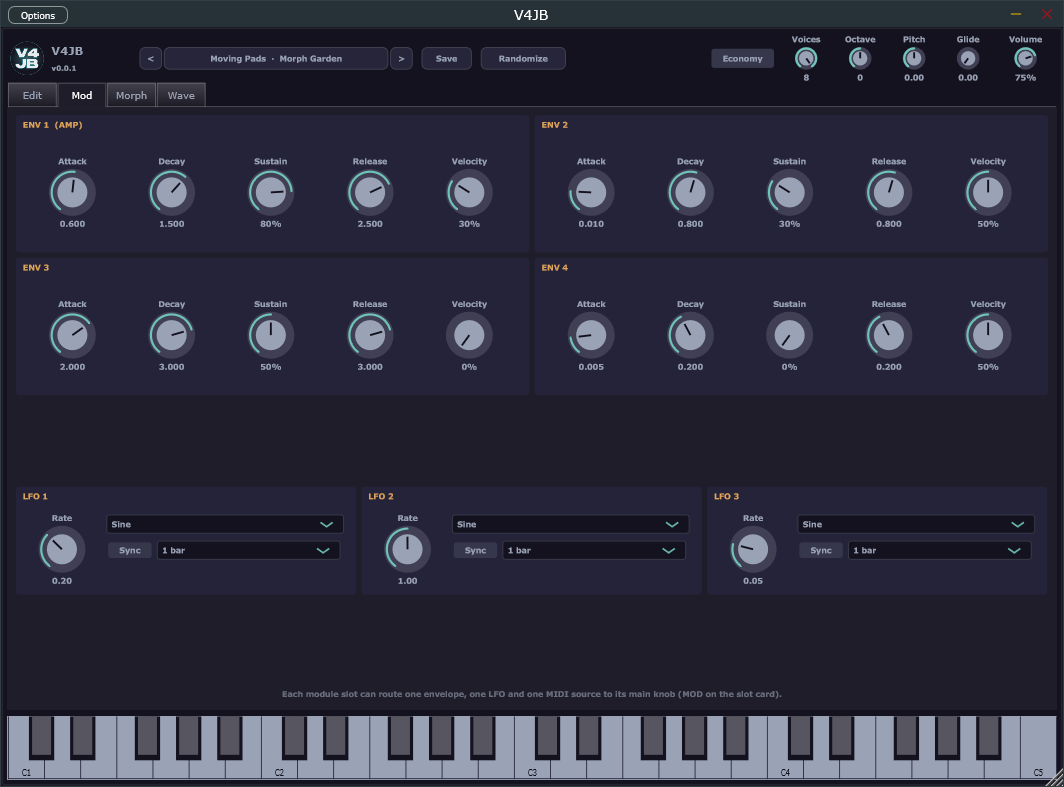This screenshot has height=787, width=1064.
Task: Go to previous preset with left arrow
Action: 151,58
